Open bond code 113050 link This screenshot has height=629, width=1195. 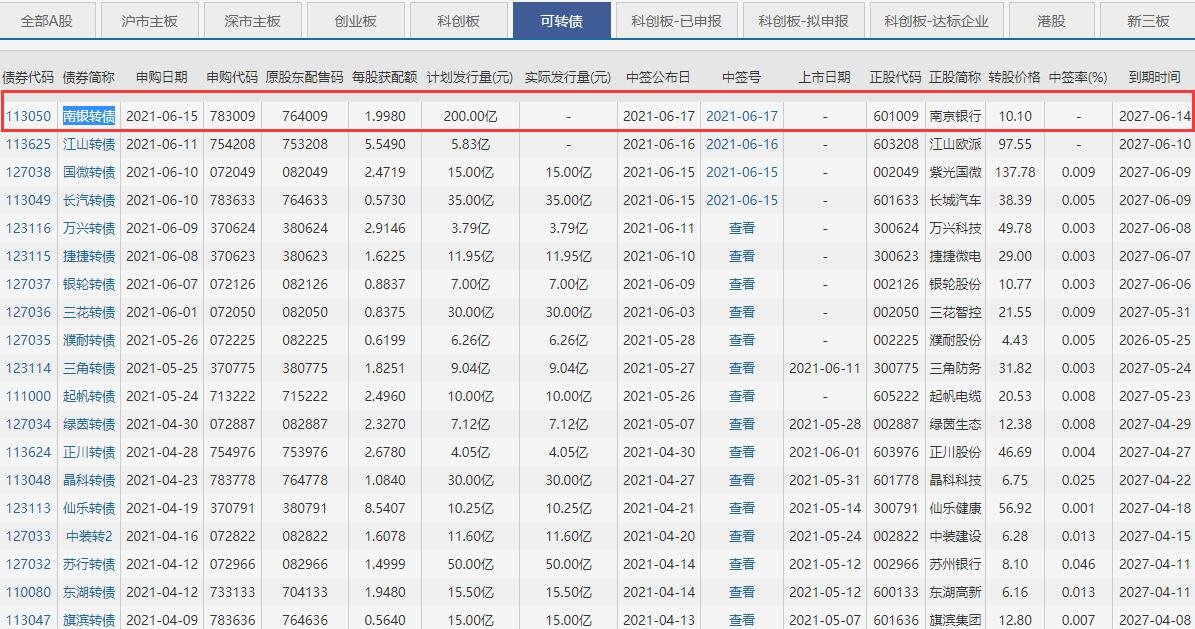pos(28,117)
